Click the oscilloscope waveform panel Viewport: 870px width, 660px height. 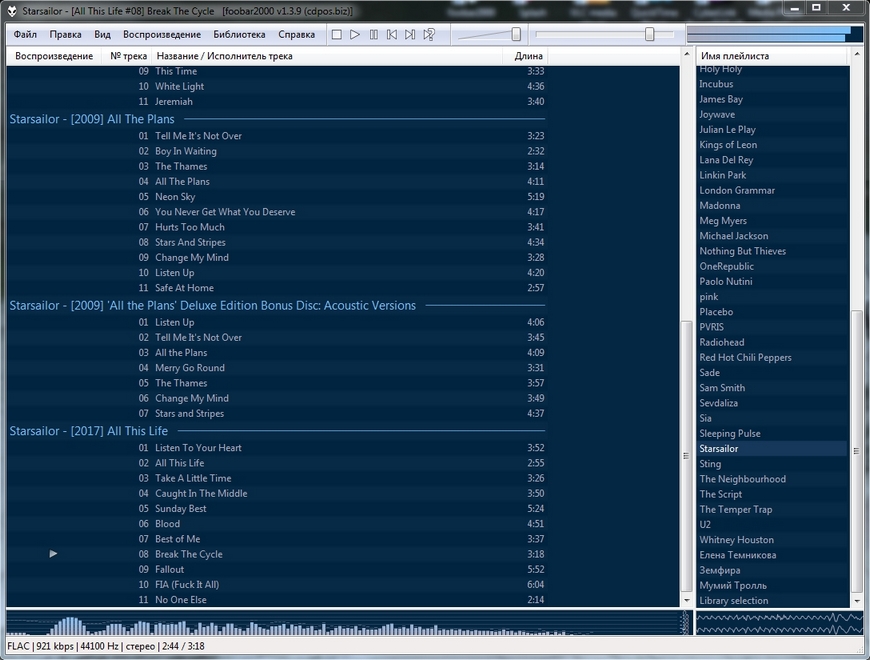779,623
